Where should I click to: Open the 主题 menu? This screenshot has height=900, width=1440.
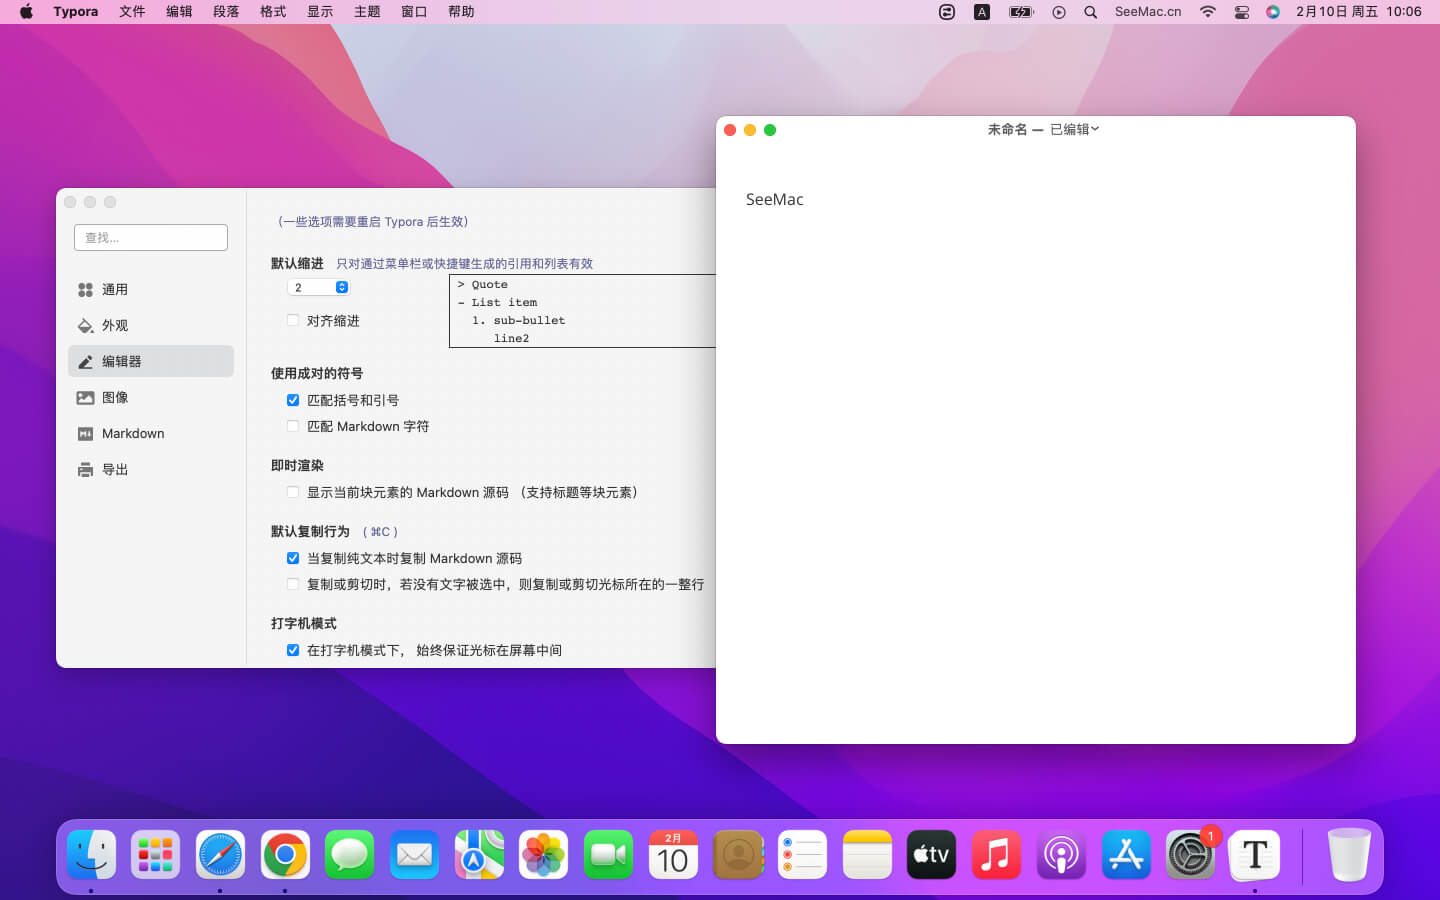click(367, 12)
